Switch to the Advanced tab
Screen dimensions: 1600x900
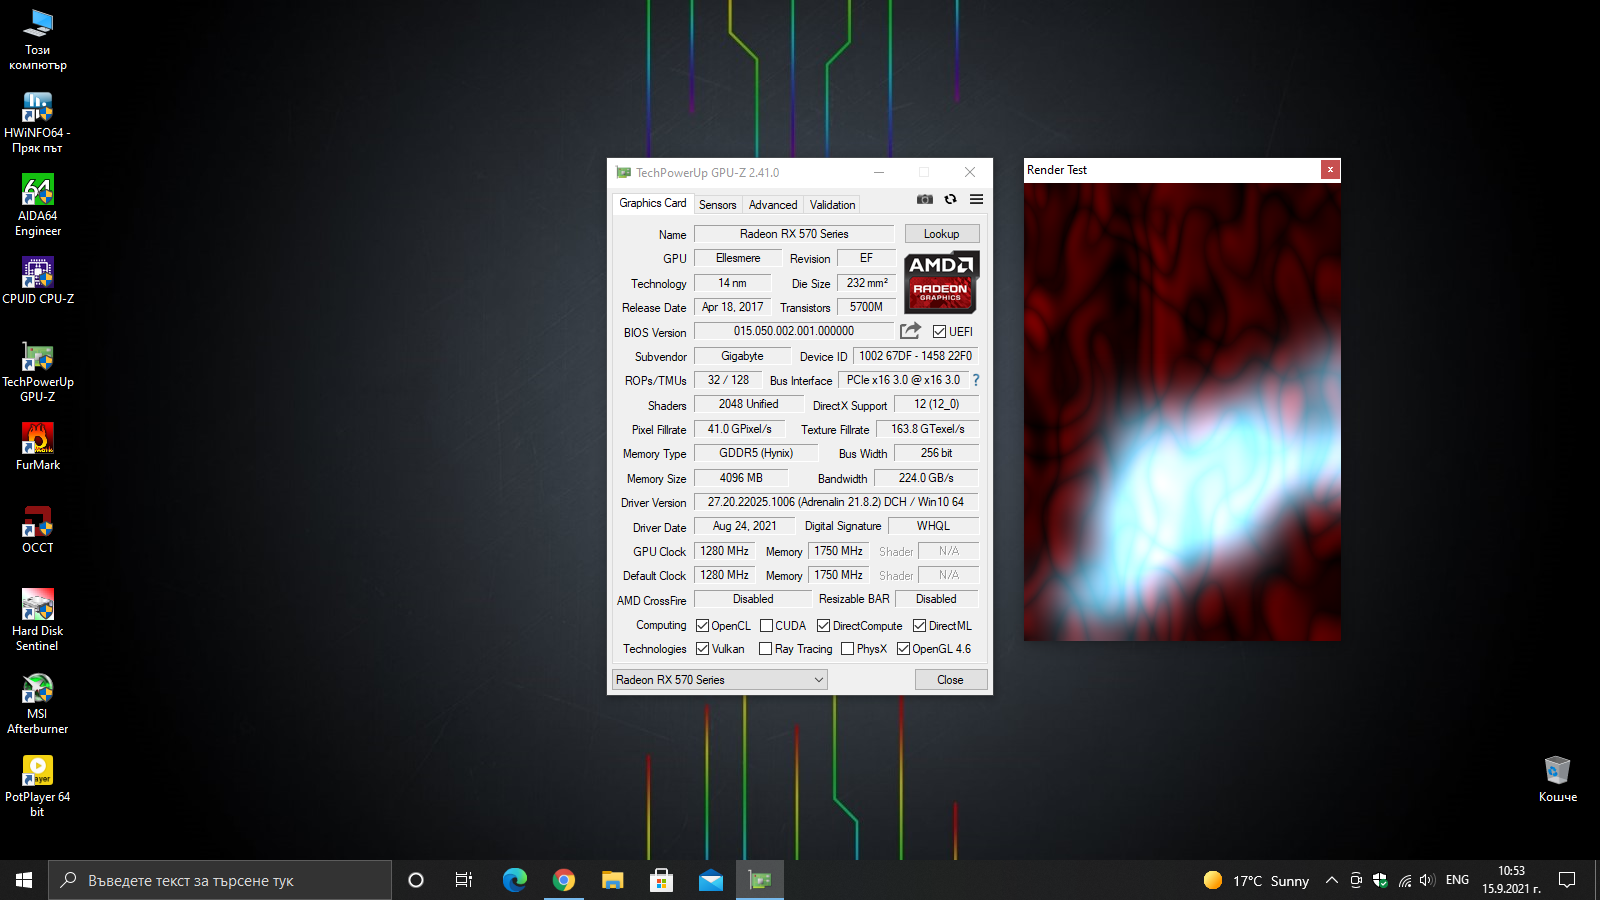click(x=773, y=205)
